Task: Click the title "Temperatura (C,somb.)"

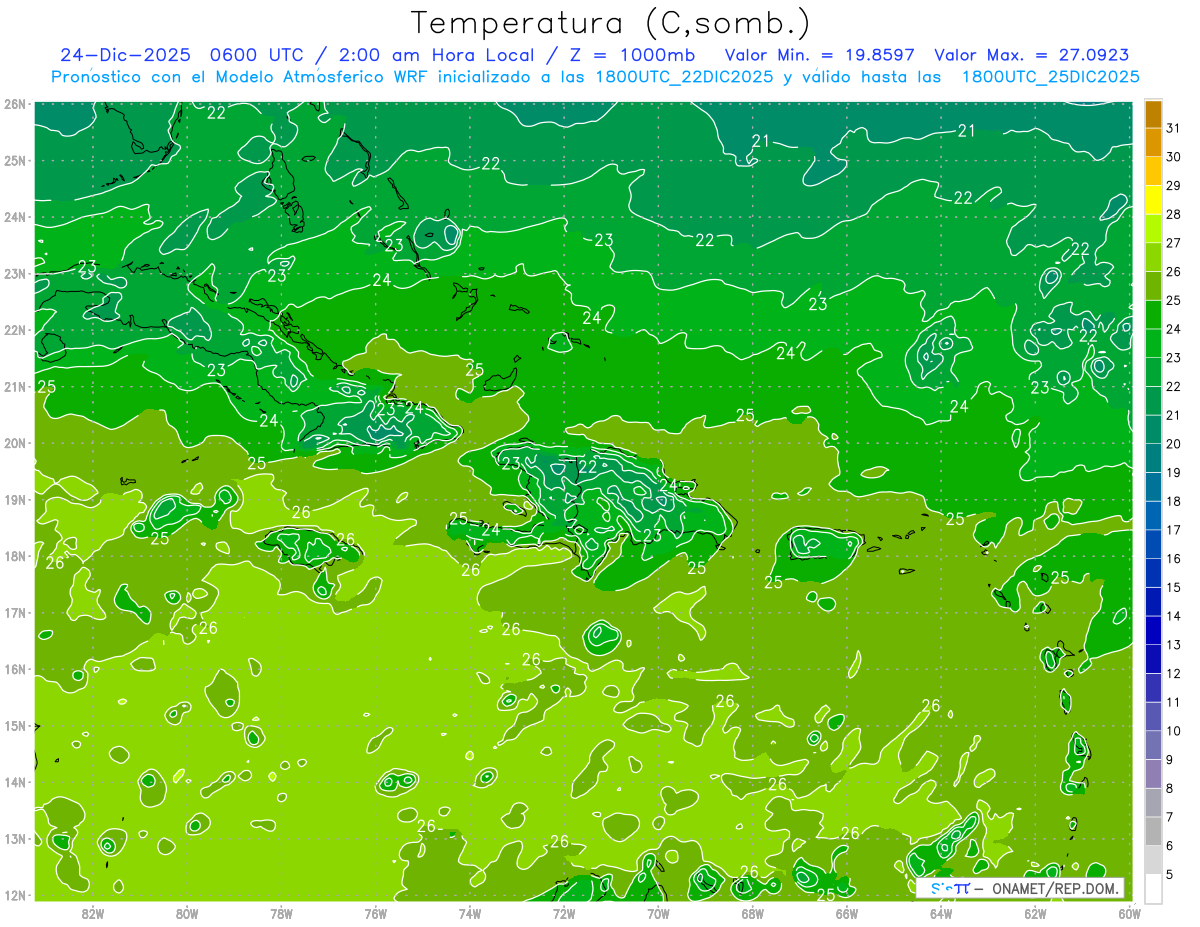Action: (611, 23)
